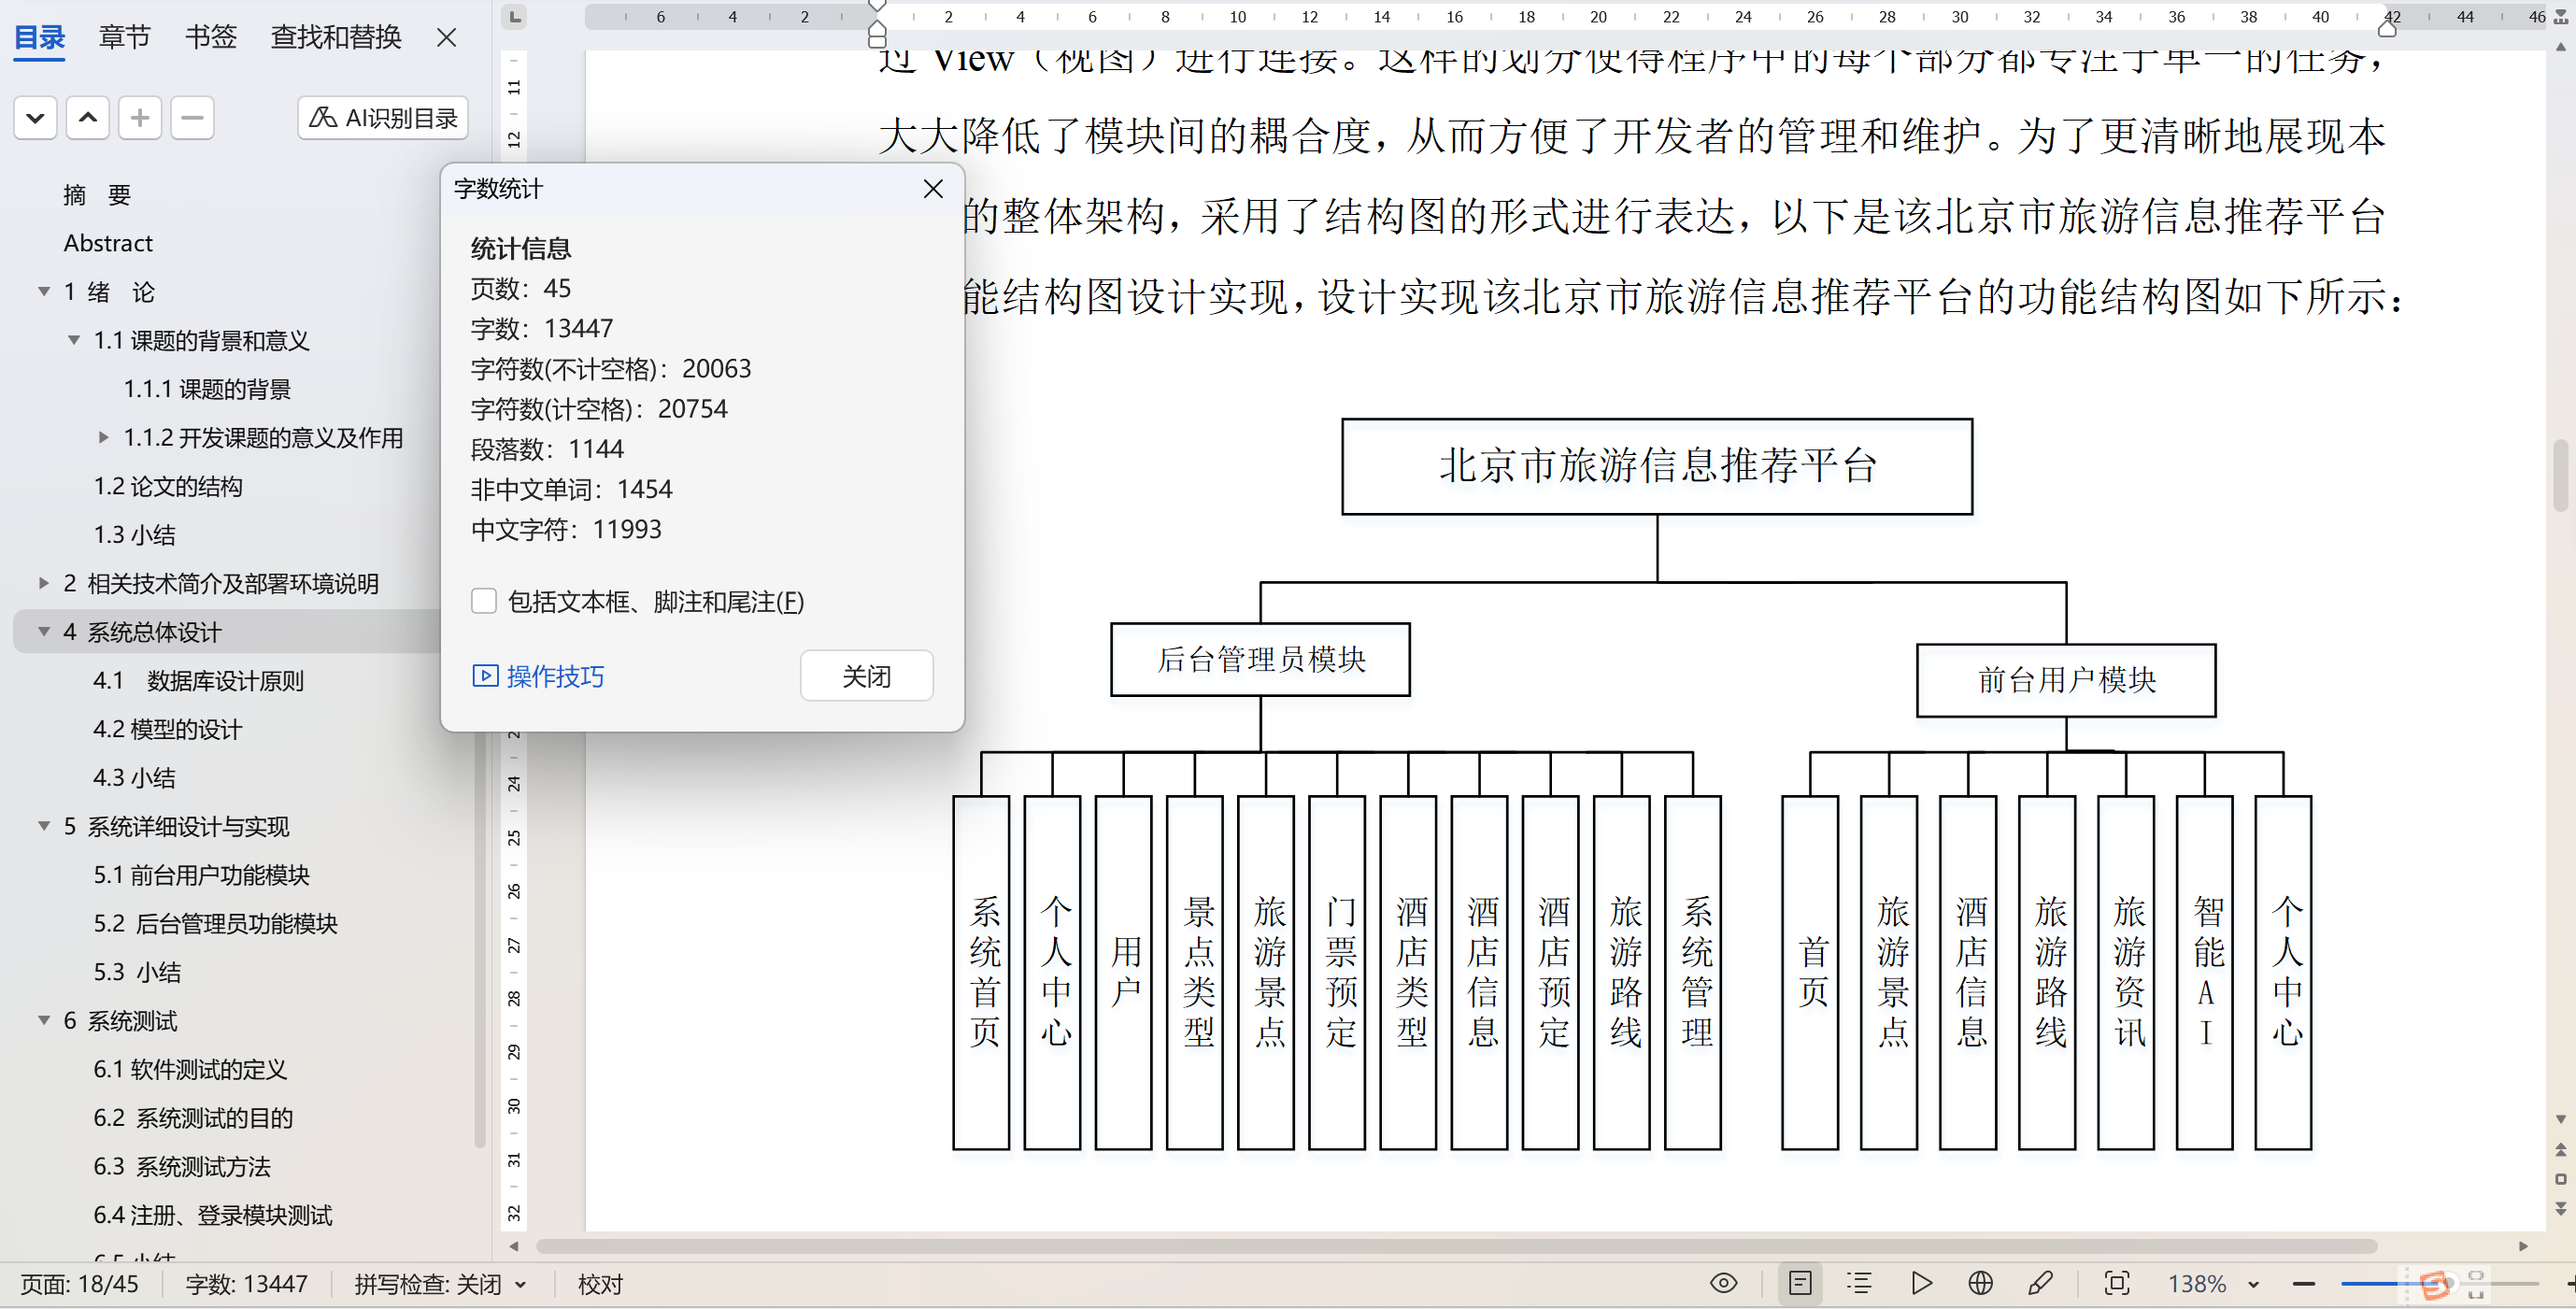Switch to page layout view icon
The height and width of the screenshot is (1309, 2576).
[x=1800, y=1283]
